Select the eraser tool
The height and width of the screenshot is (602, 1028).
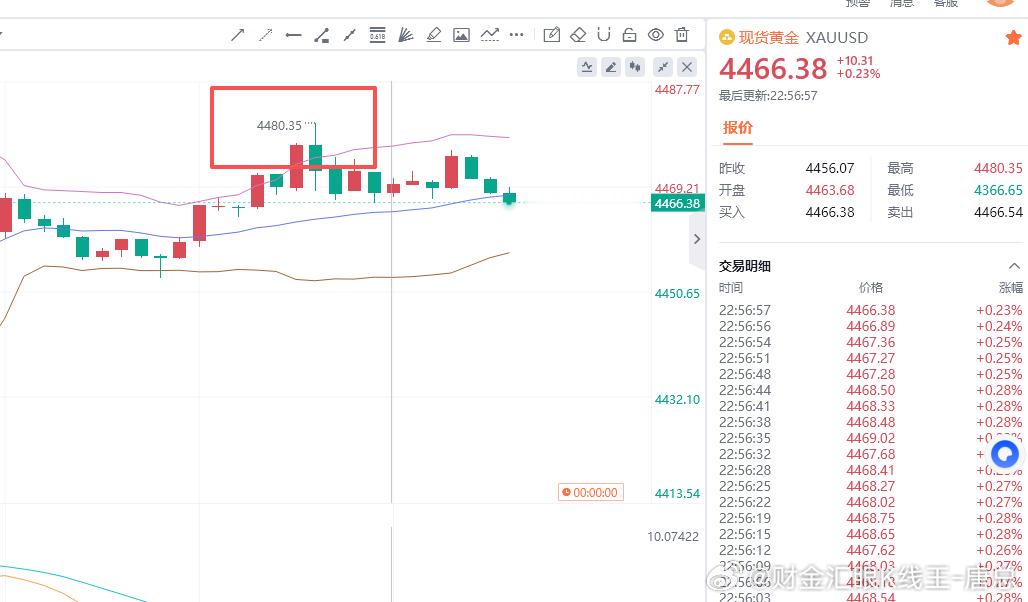(578, 35)
